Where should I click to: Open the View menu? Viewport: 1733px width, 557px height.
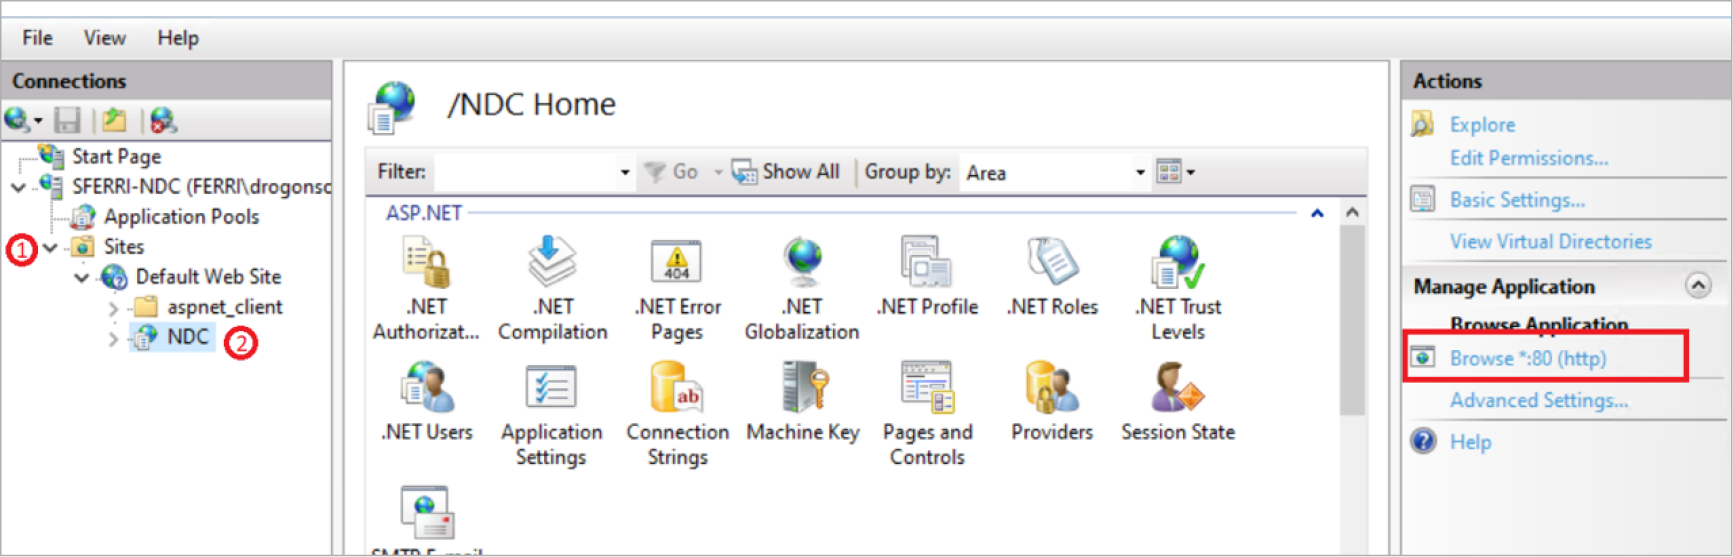pos(104,38)
